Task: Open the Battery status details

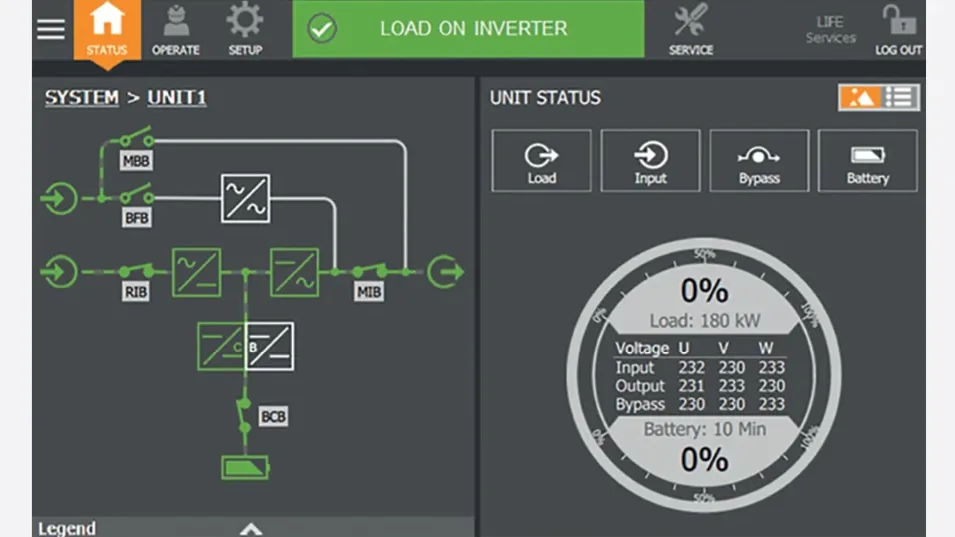Action: pos(867,161)
